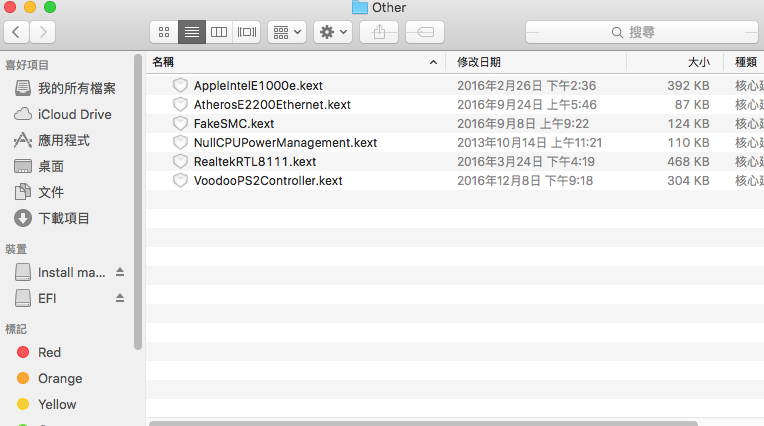Click the file name VoodooPS2Controller.kext
This screenshot has width=764, height=426.
click(268, 181)
